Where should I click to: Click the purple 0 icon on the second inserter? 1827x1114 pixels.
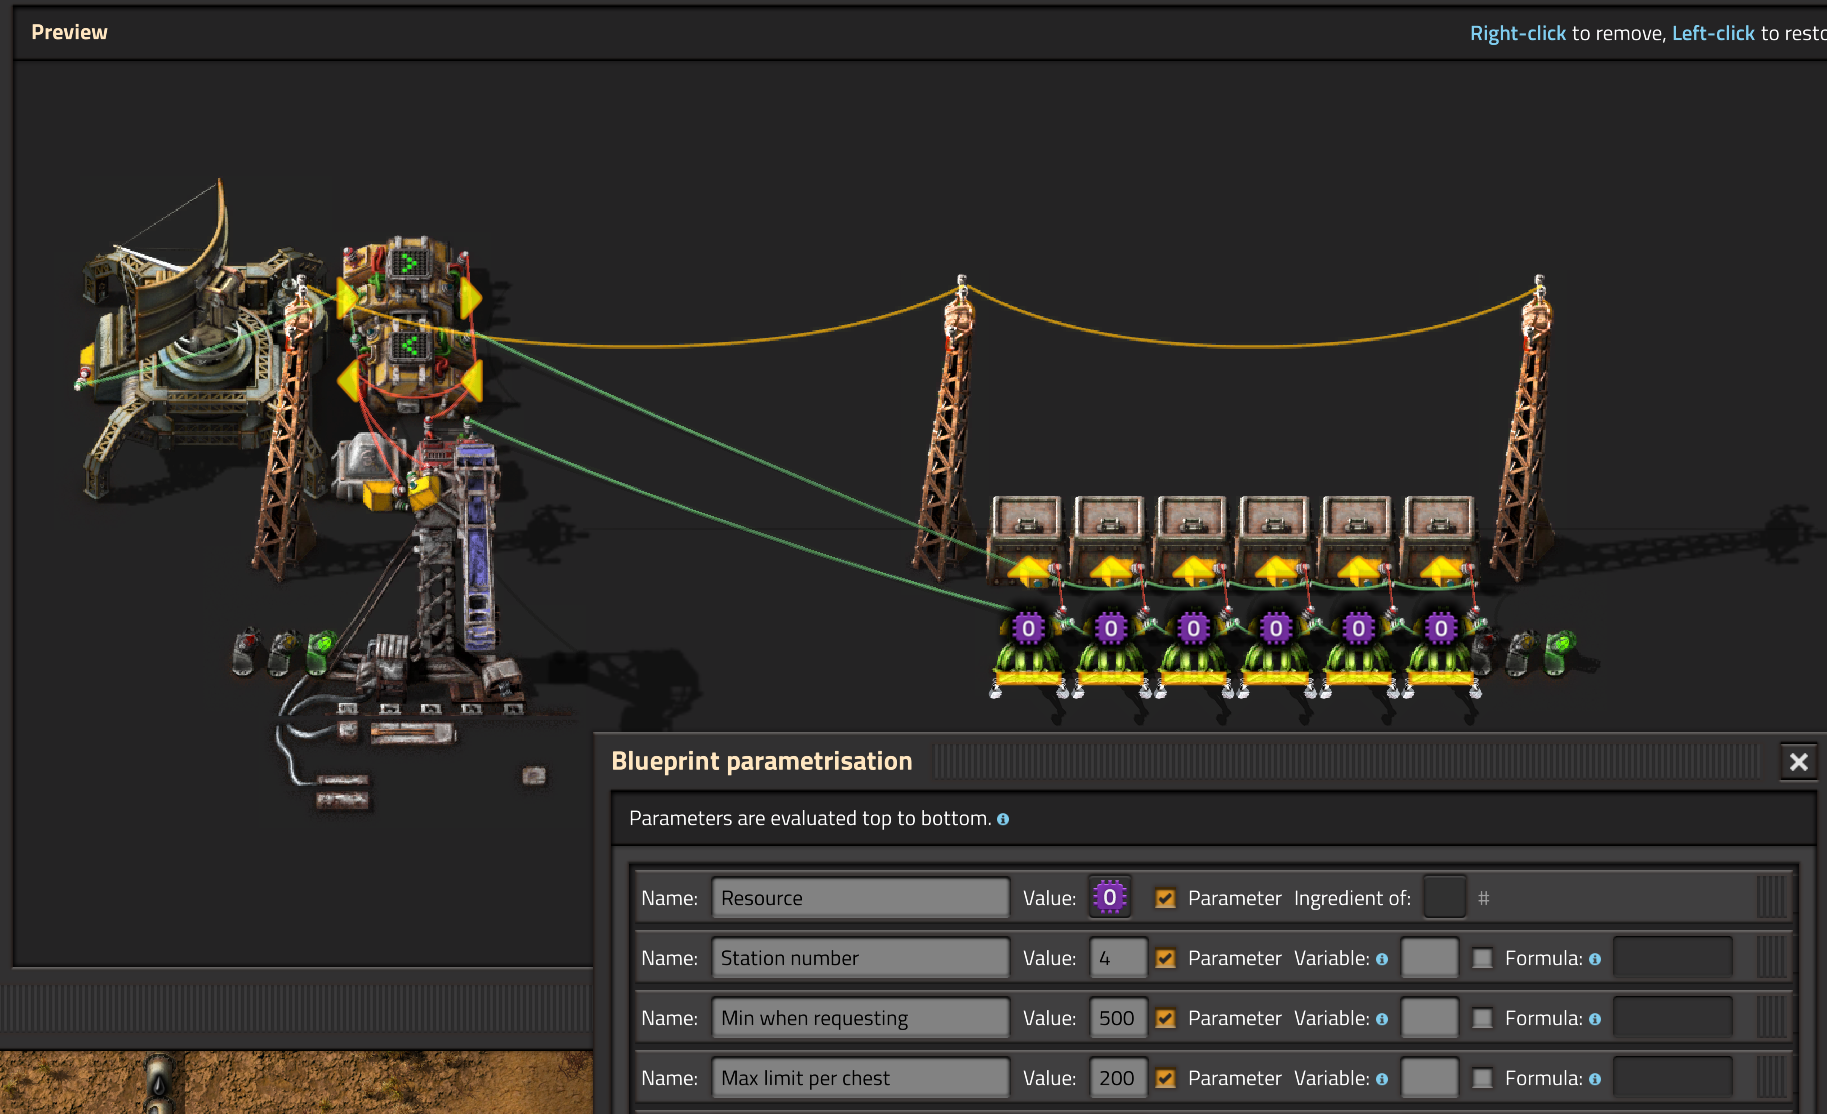tap(1111, 628)
